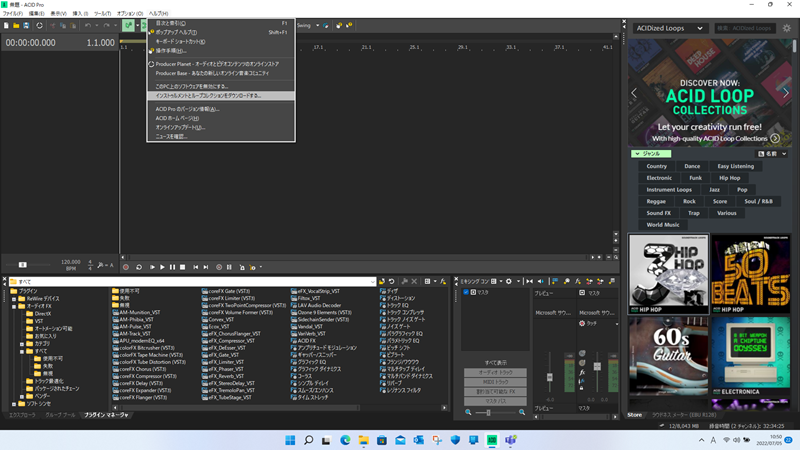800x450 pixels.
Task: Open mixer settings gear icon
Action: (509, 281)
